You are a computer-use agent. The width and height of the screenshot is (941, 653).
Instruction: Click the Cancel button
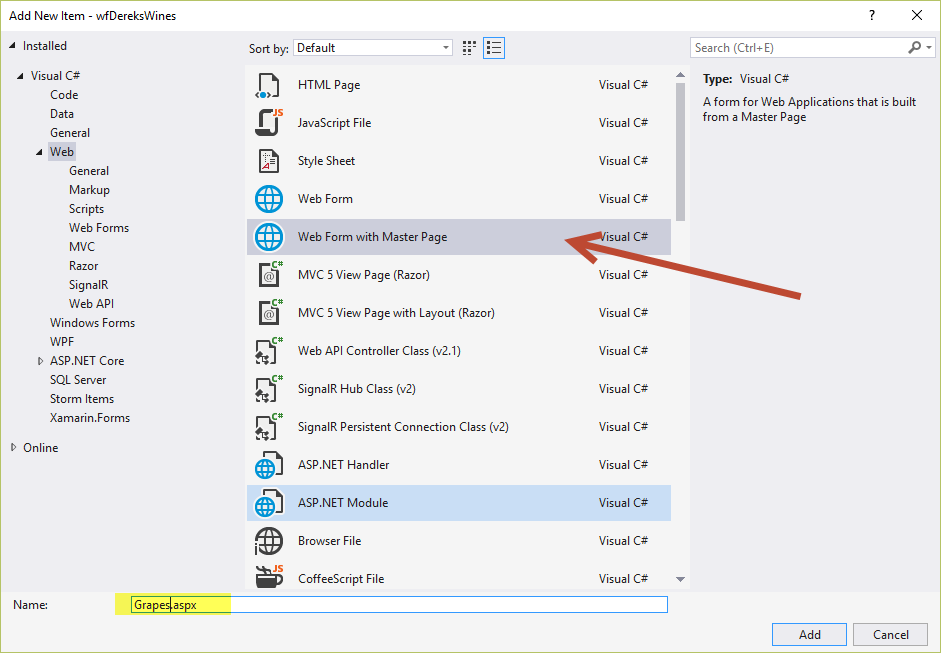[891, 634]
